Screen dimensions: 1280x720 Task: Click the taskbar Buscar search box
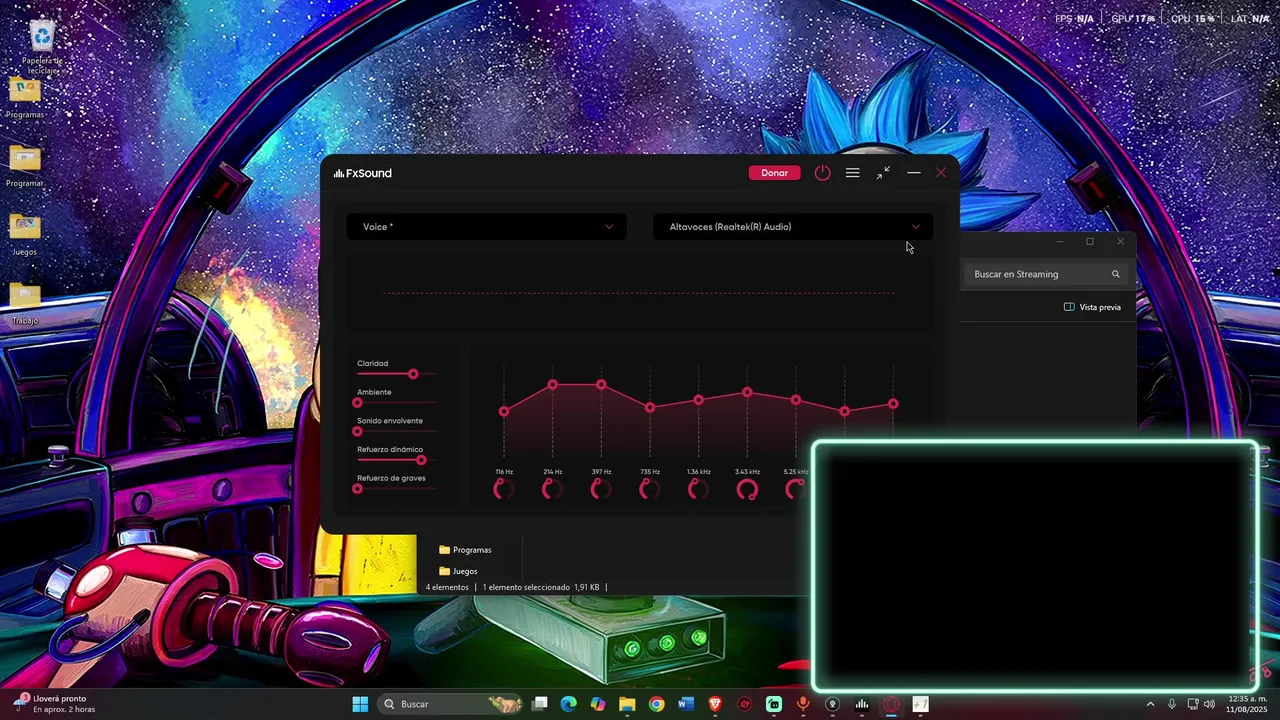point(452,704)
